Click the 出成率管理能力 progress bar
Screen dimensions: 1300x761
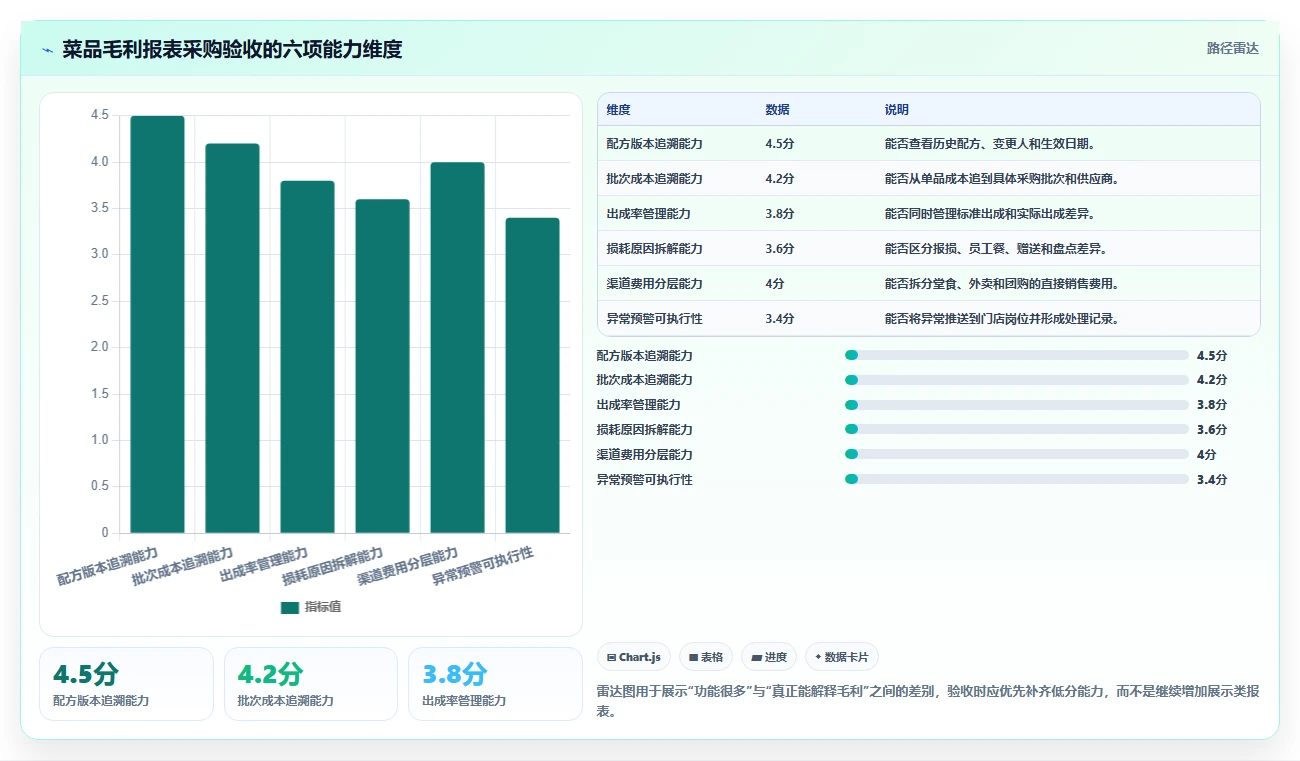(x=1016, y=405)
